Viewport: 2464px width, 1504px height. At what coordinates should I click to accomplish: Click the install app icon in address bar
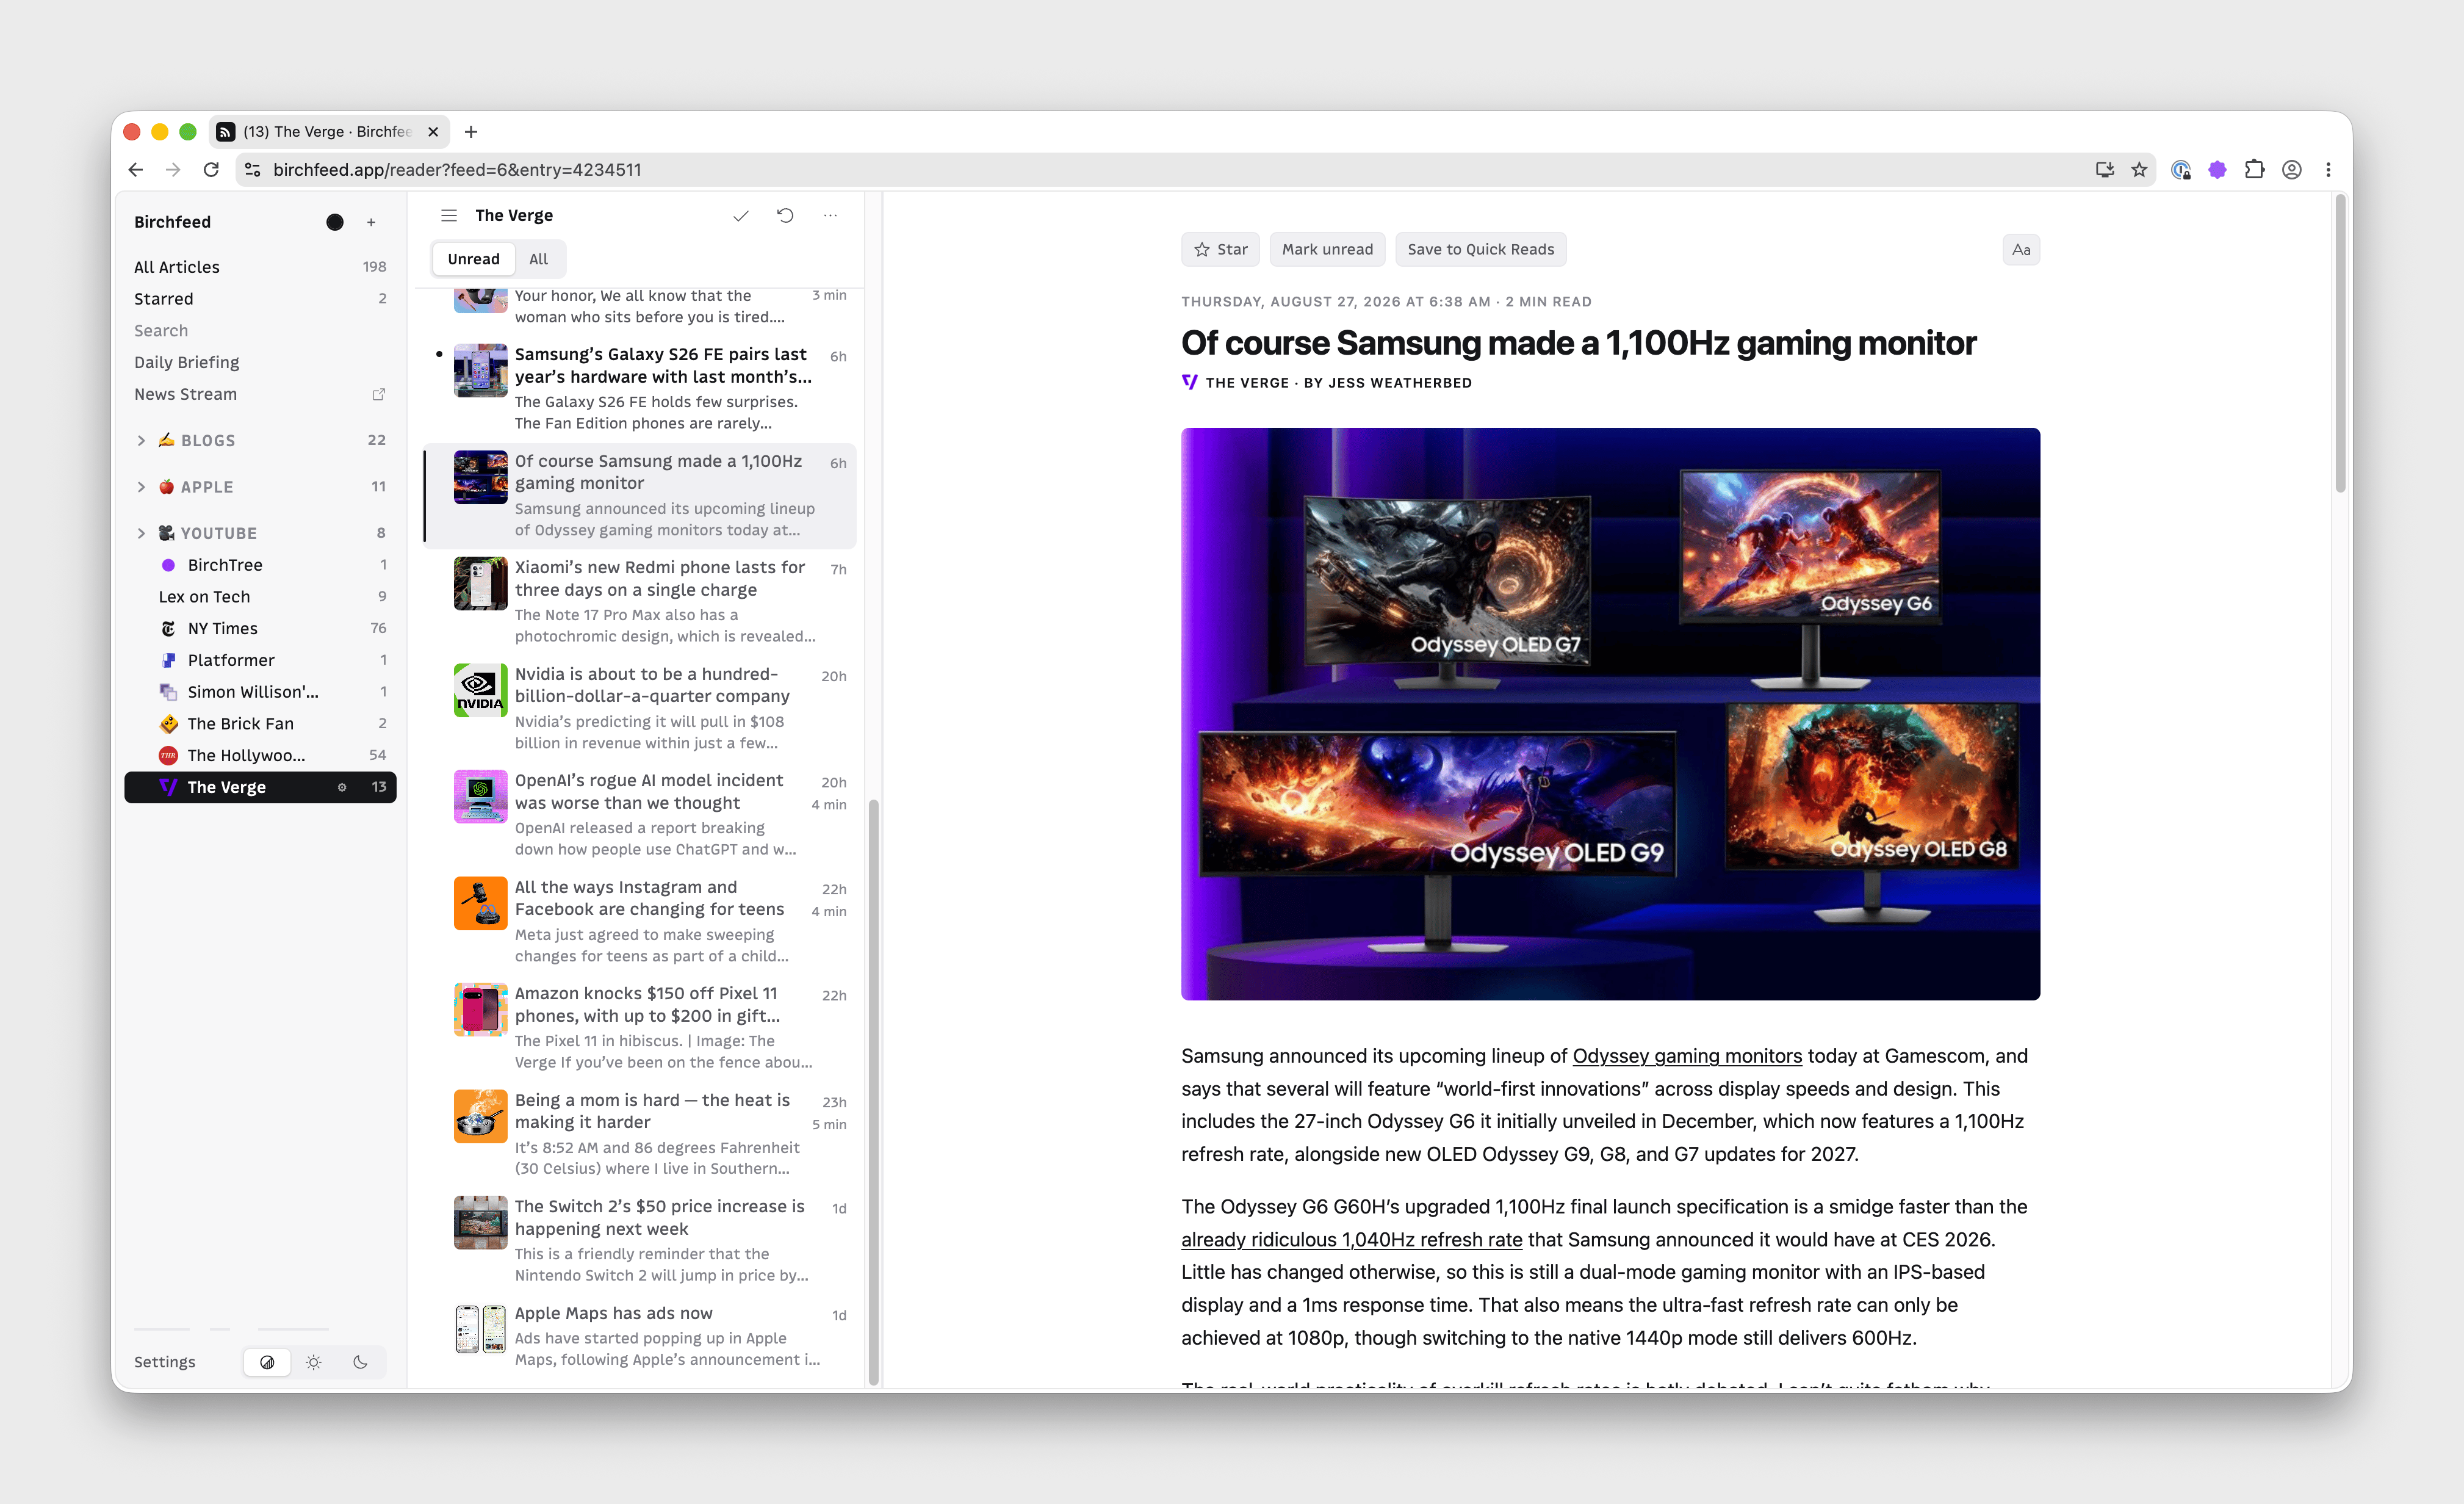pos(2104,170)
